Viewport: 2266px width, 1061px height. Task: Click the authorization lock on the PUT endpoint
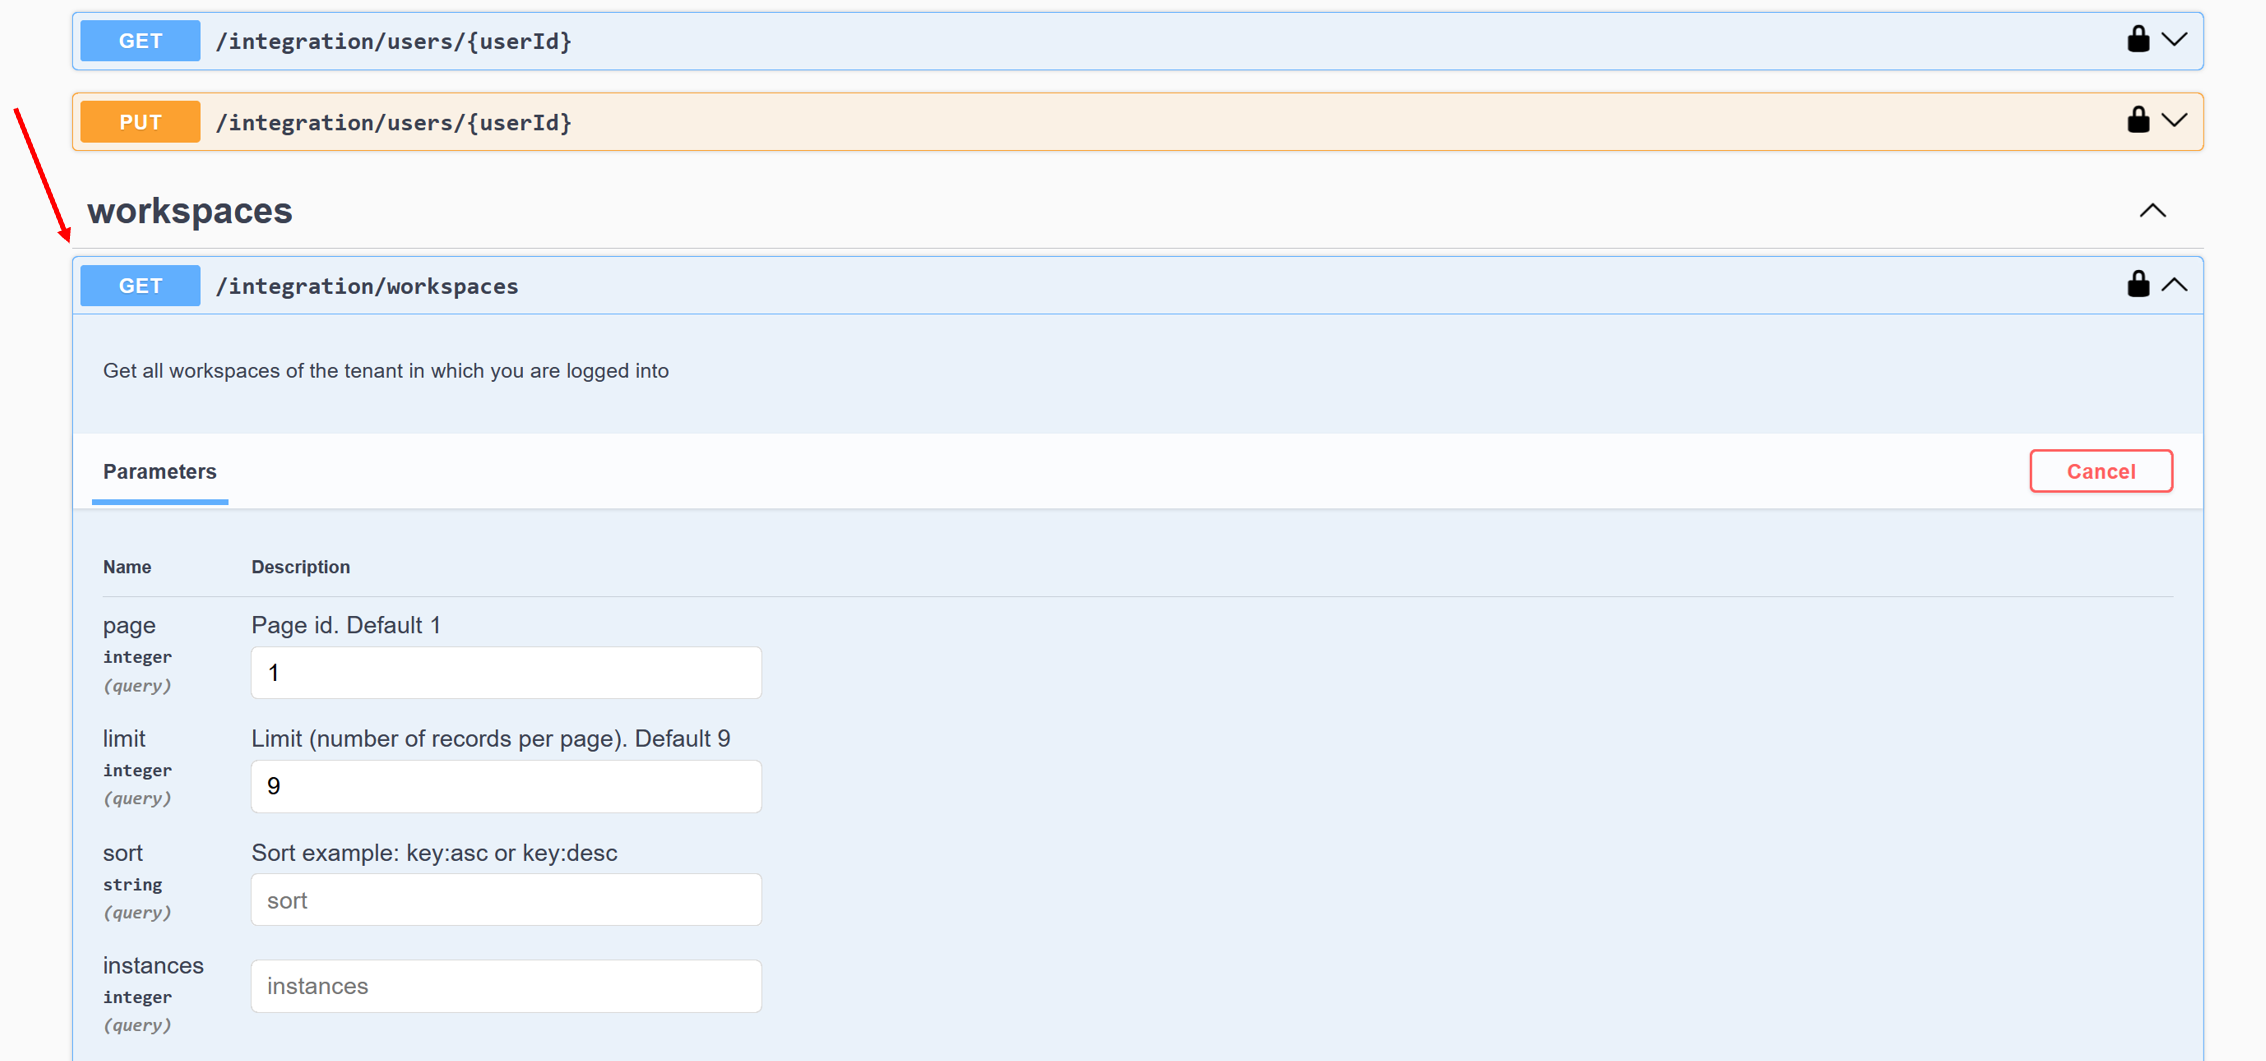click(2137, 121)
